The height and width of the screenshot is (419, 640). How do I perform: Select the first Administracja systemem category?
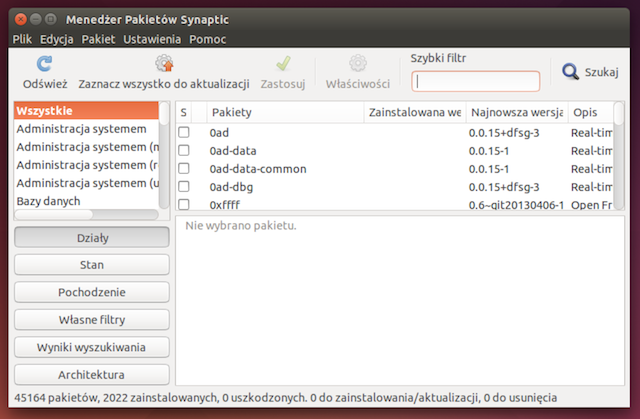87,129
